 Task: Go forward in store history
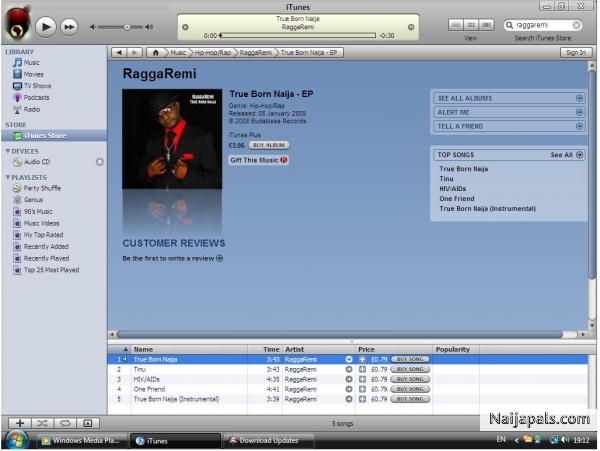[x=135, y=53]
